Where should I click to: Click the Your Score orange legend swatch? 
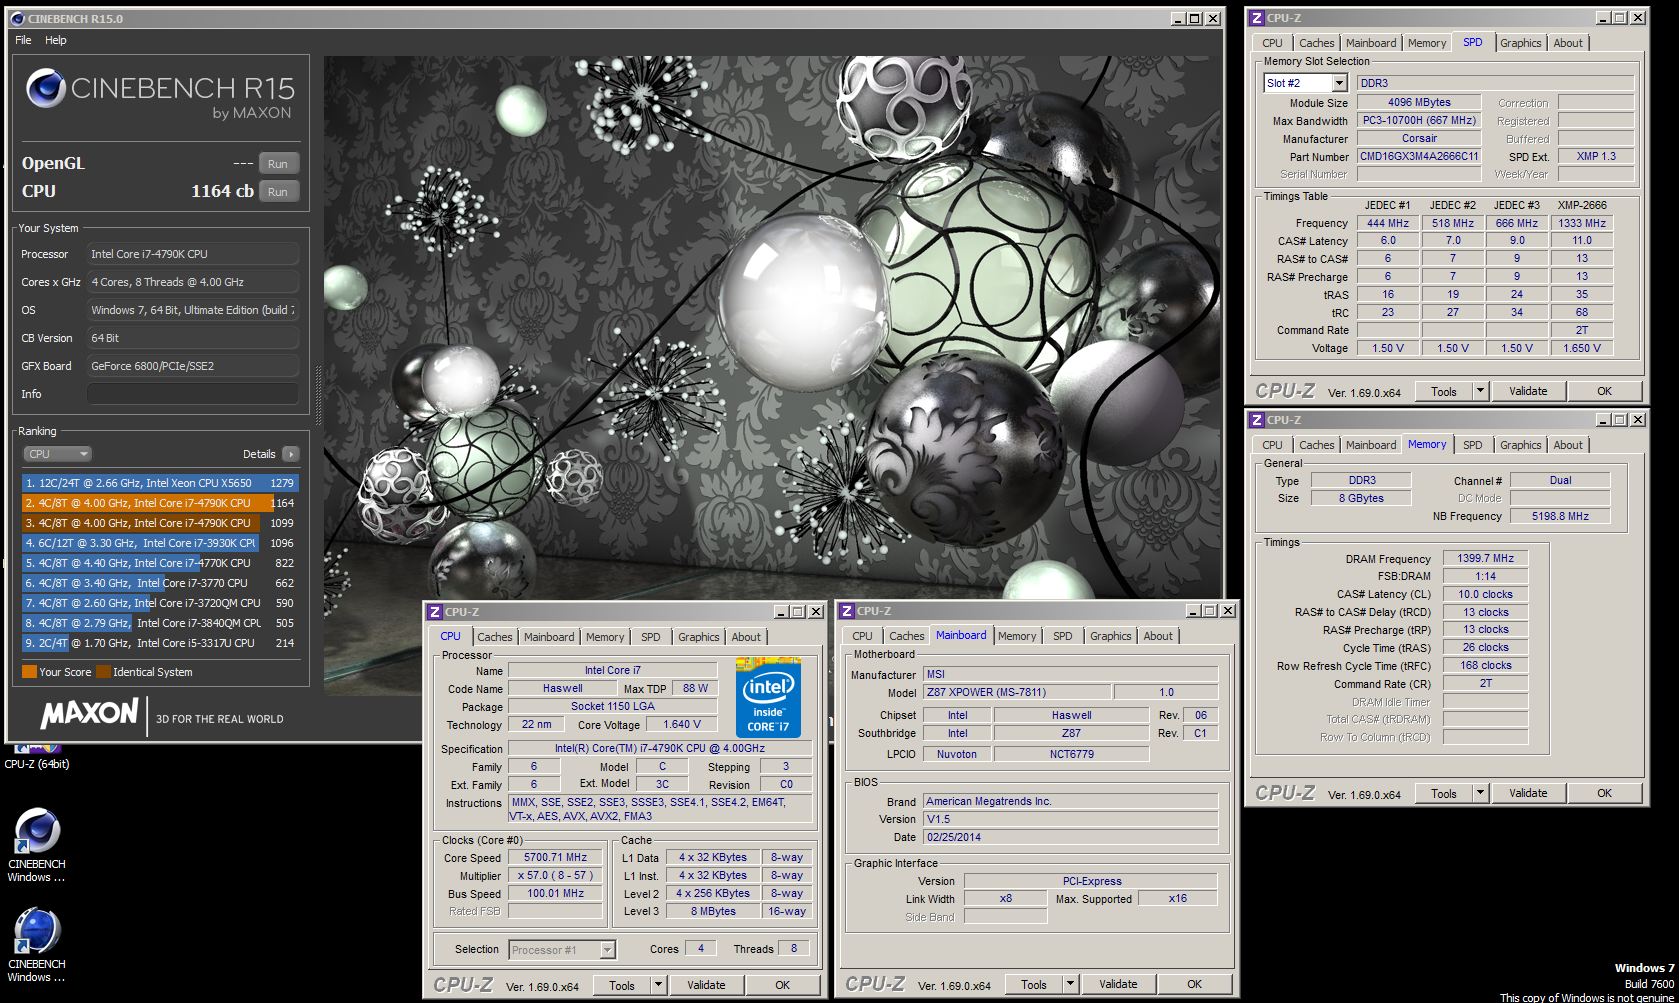click(x=29, y=672)
